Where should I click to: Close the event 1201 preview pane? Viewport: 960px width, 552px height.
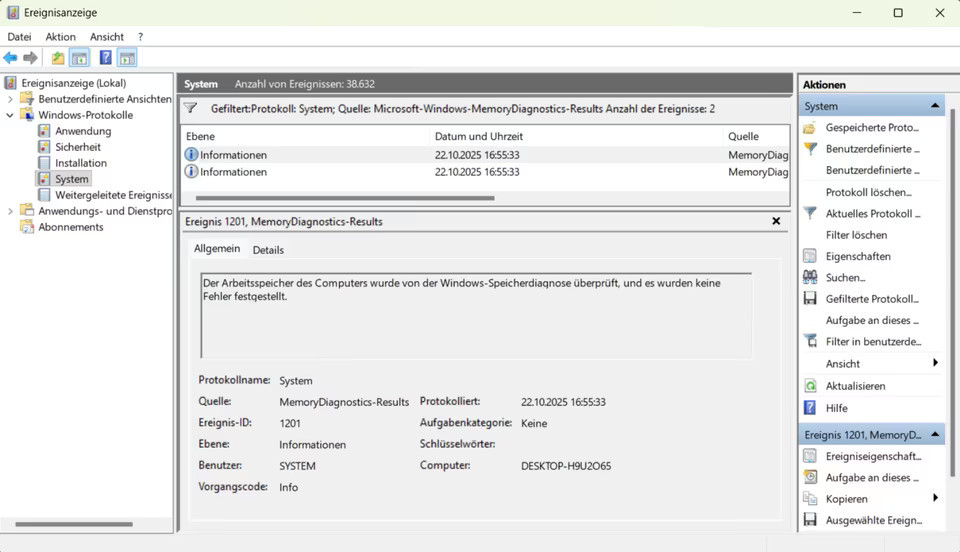pyautogui.click(x=777, y=221)
